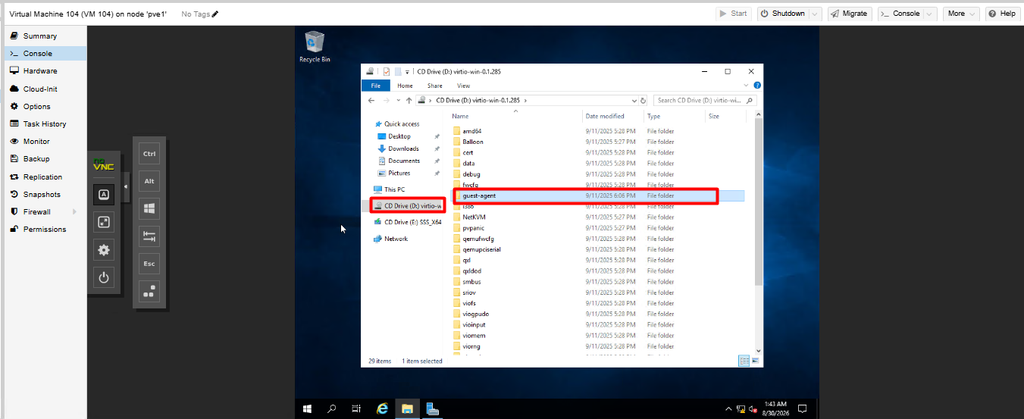Screen dimensions: 1024x419
Task: Toggle the Windows key in noVNC
Action: 149,209
